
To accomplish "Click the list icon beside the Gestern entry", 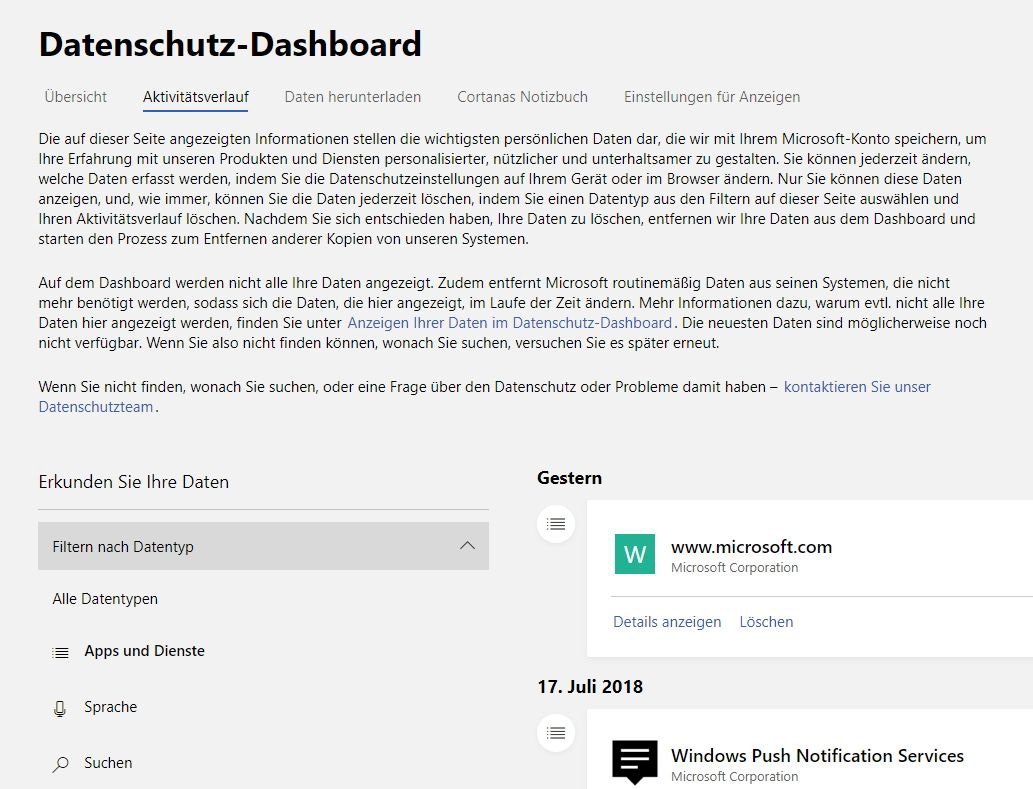I will point(556,523).
